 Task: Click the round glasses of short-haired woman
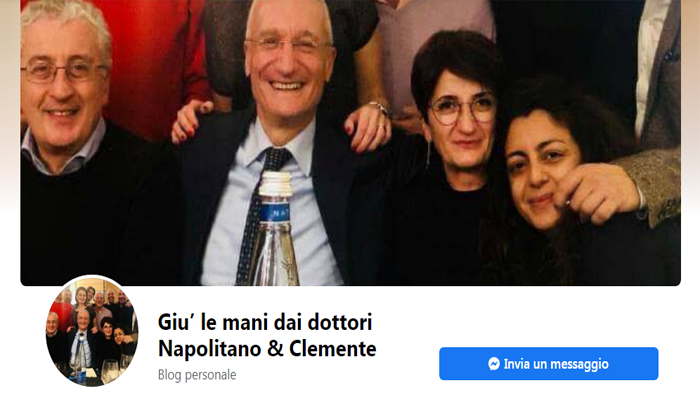pyautogui.click(x=462, y=109)
